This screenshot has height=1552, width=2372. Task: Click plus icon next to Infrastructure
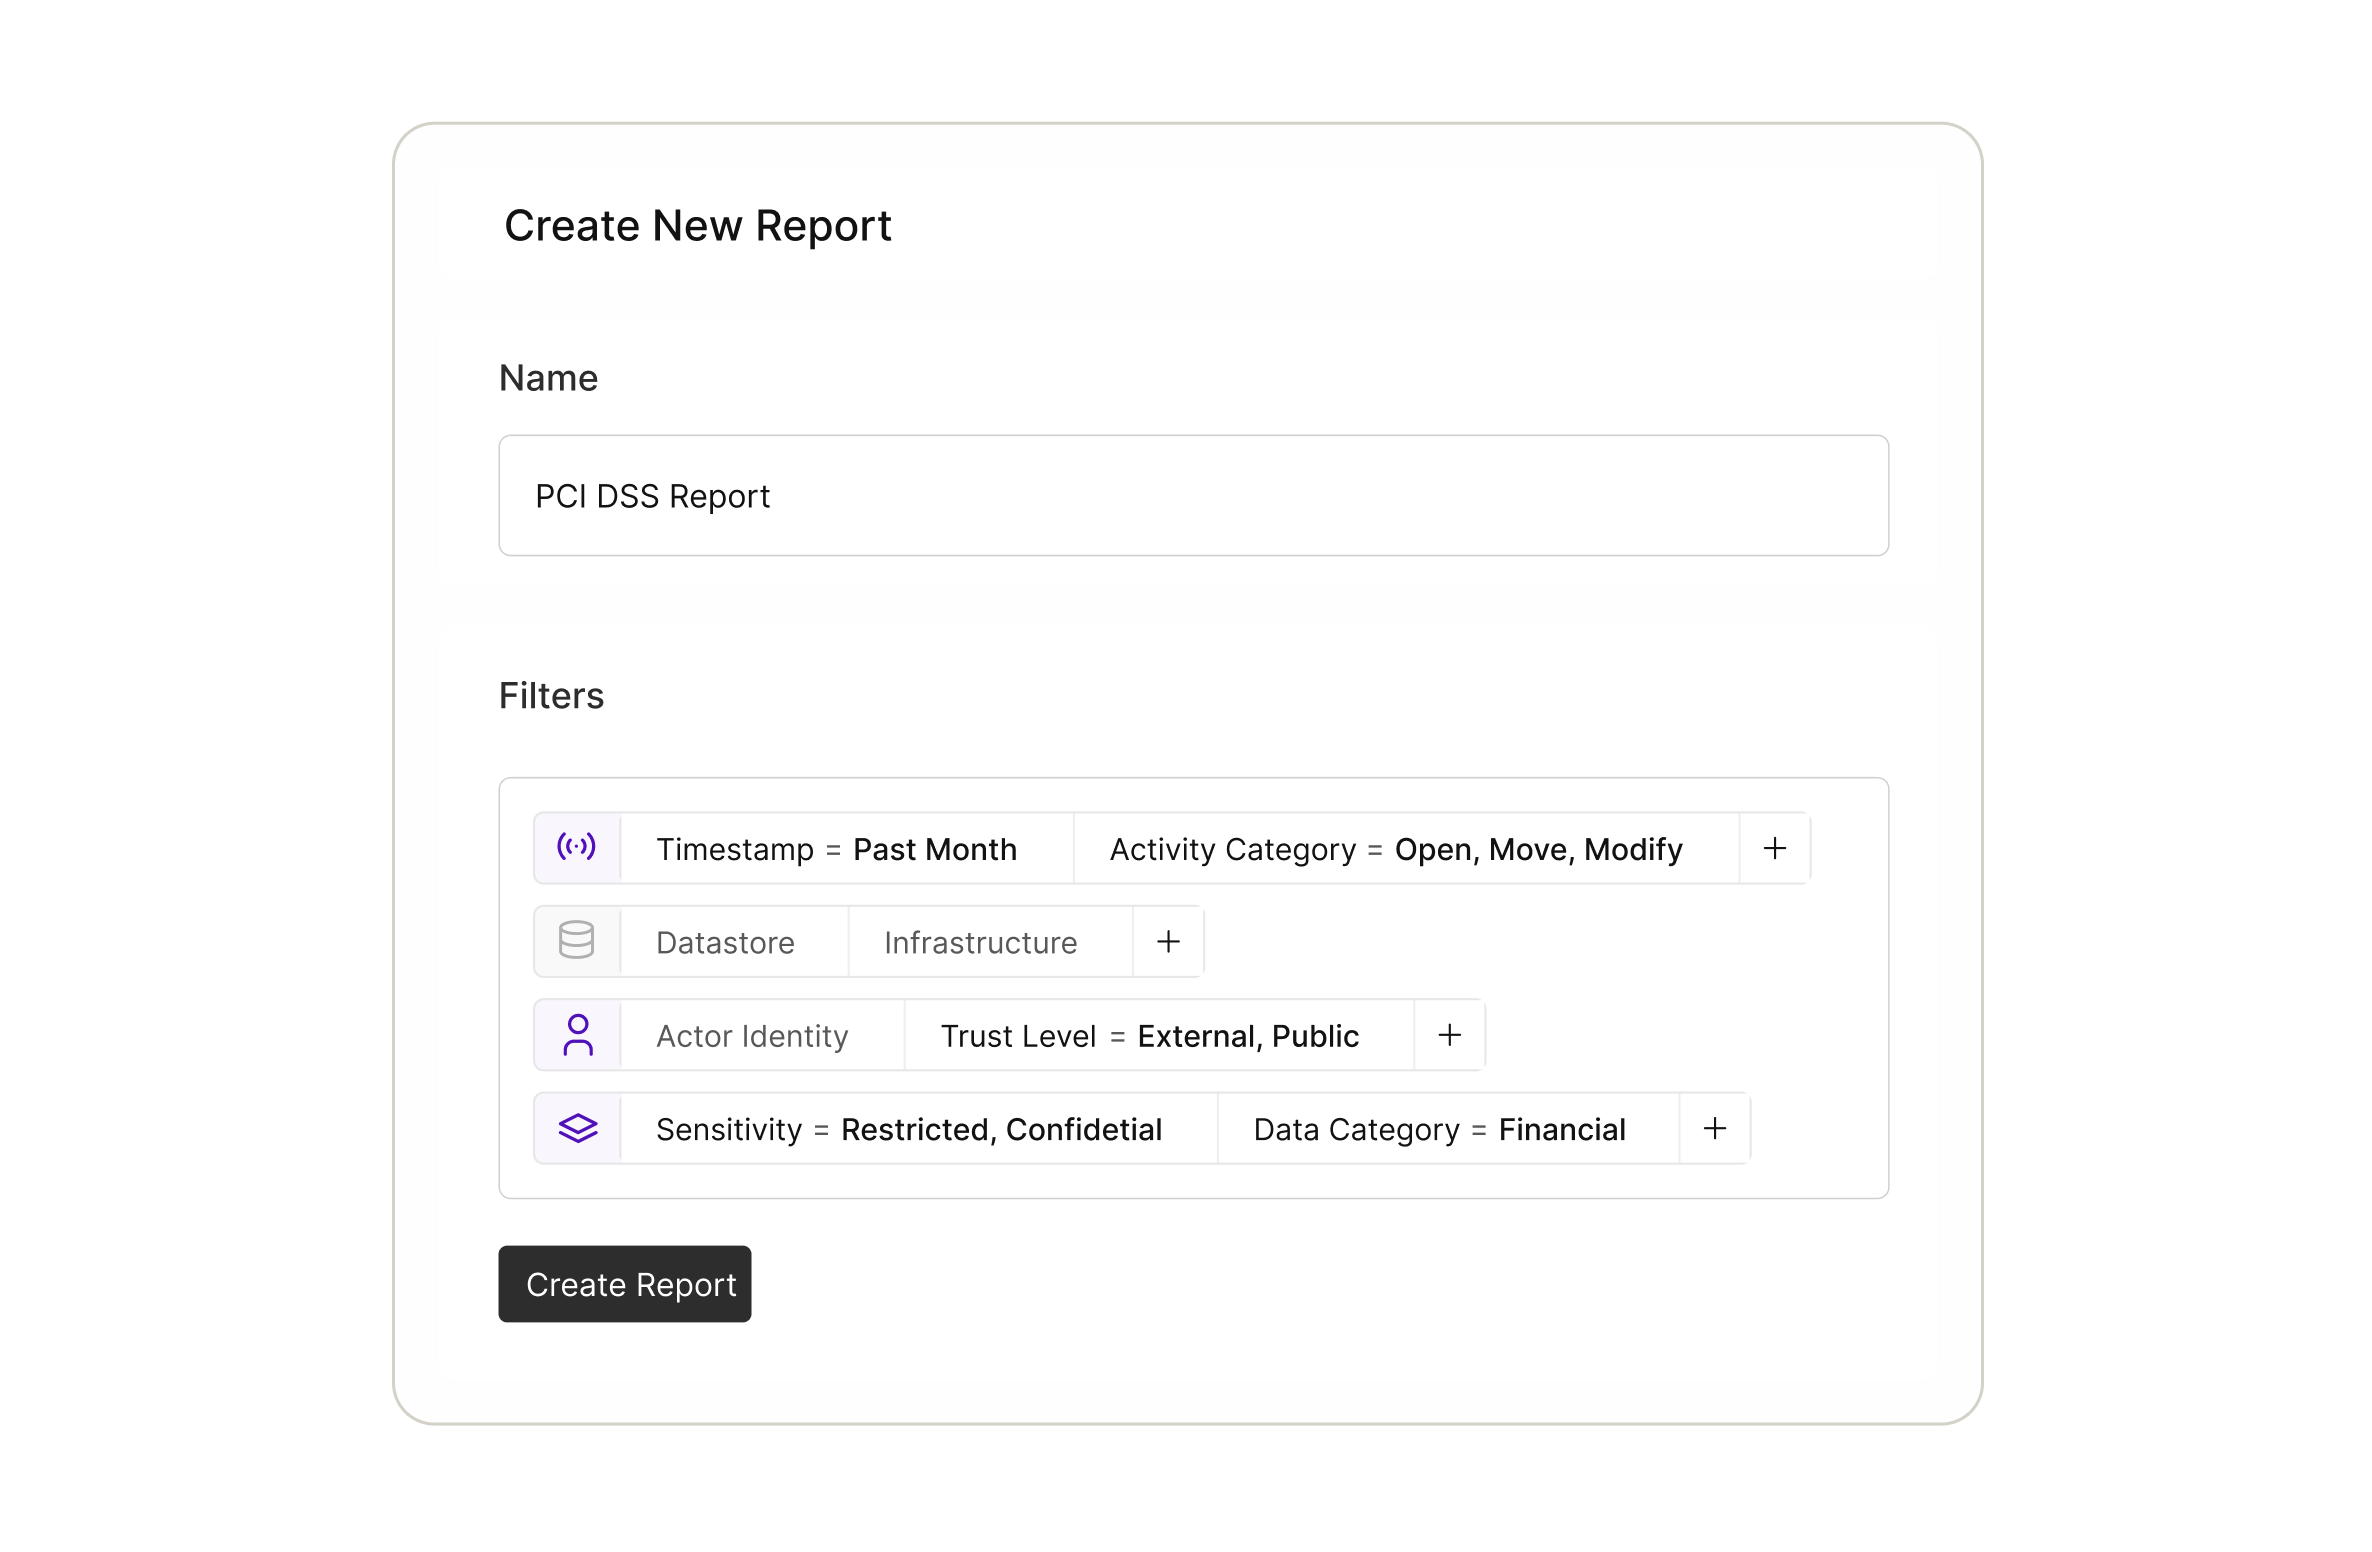1168,941
